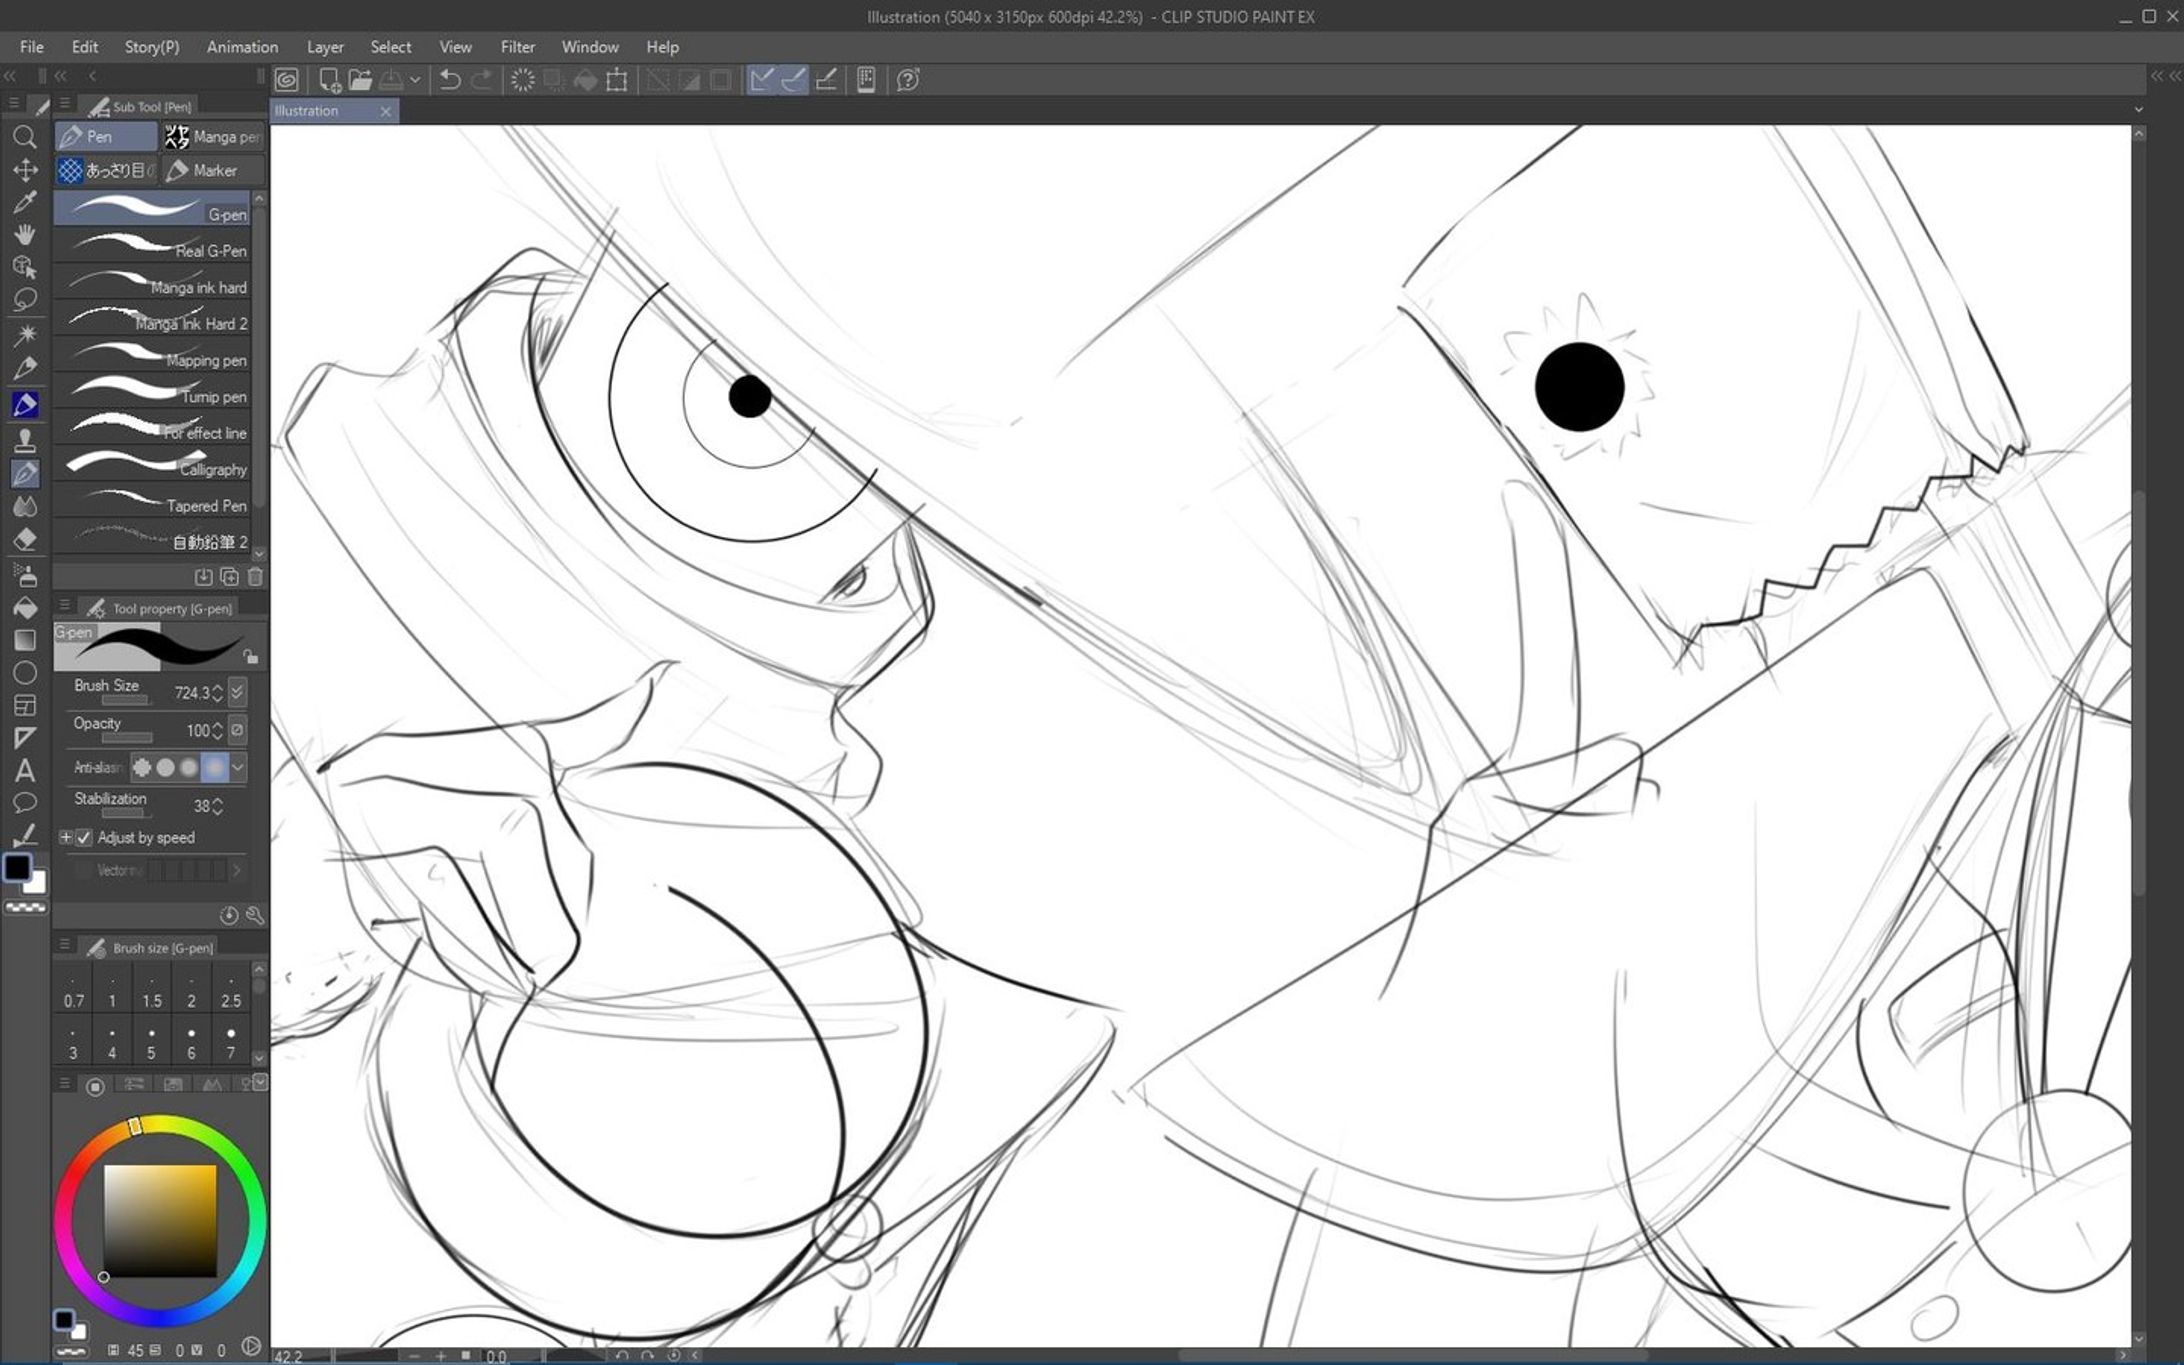This screenshot has height=1365, width=2184.
Task: Click the Clear layer burst icon
Action: [522, 80]
